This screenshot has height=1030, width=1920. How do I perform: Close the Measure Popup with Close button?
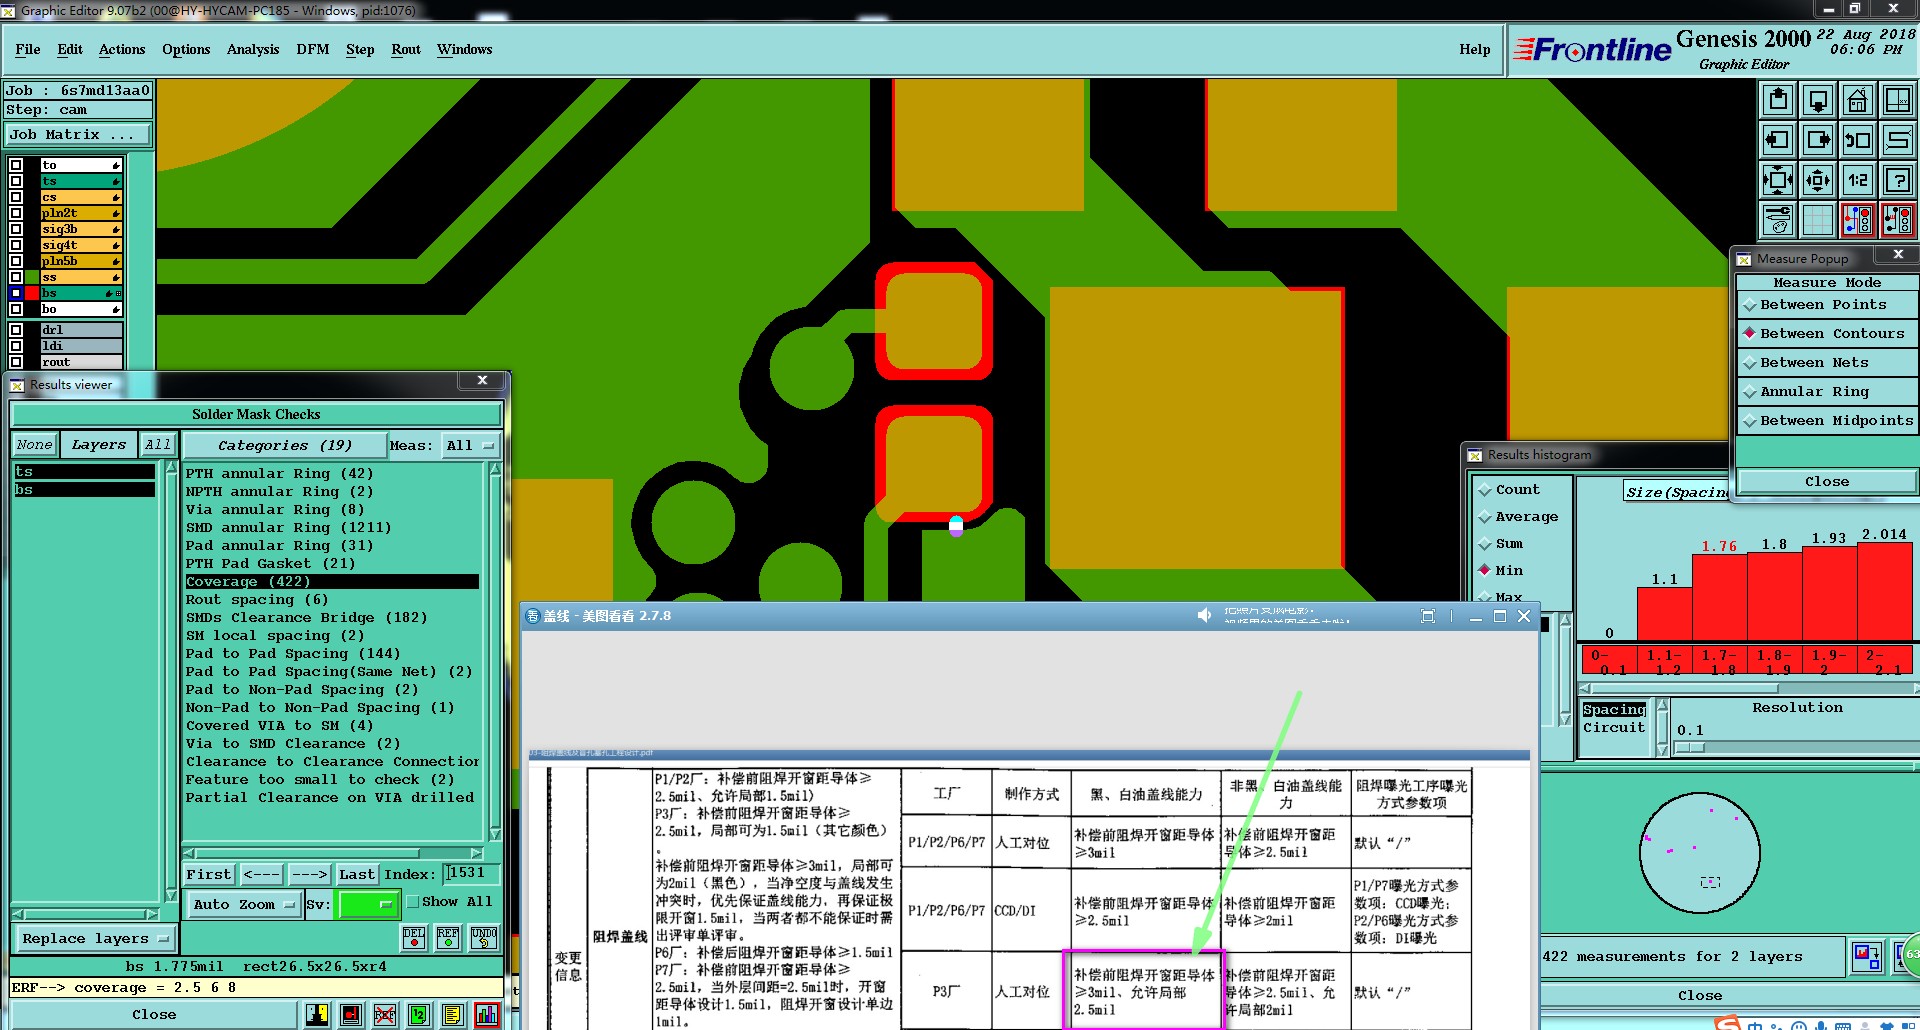pyautogui.click(x=1827, y=481)
